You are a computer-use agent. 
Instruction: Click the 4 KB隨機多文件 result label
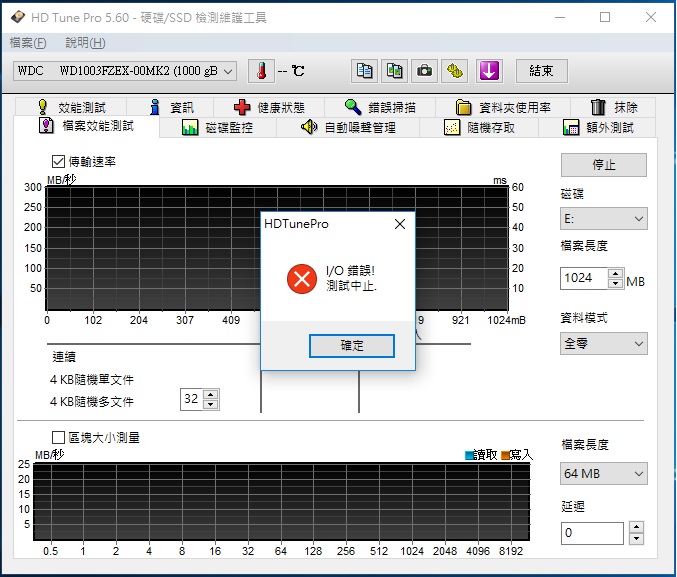92,402
